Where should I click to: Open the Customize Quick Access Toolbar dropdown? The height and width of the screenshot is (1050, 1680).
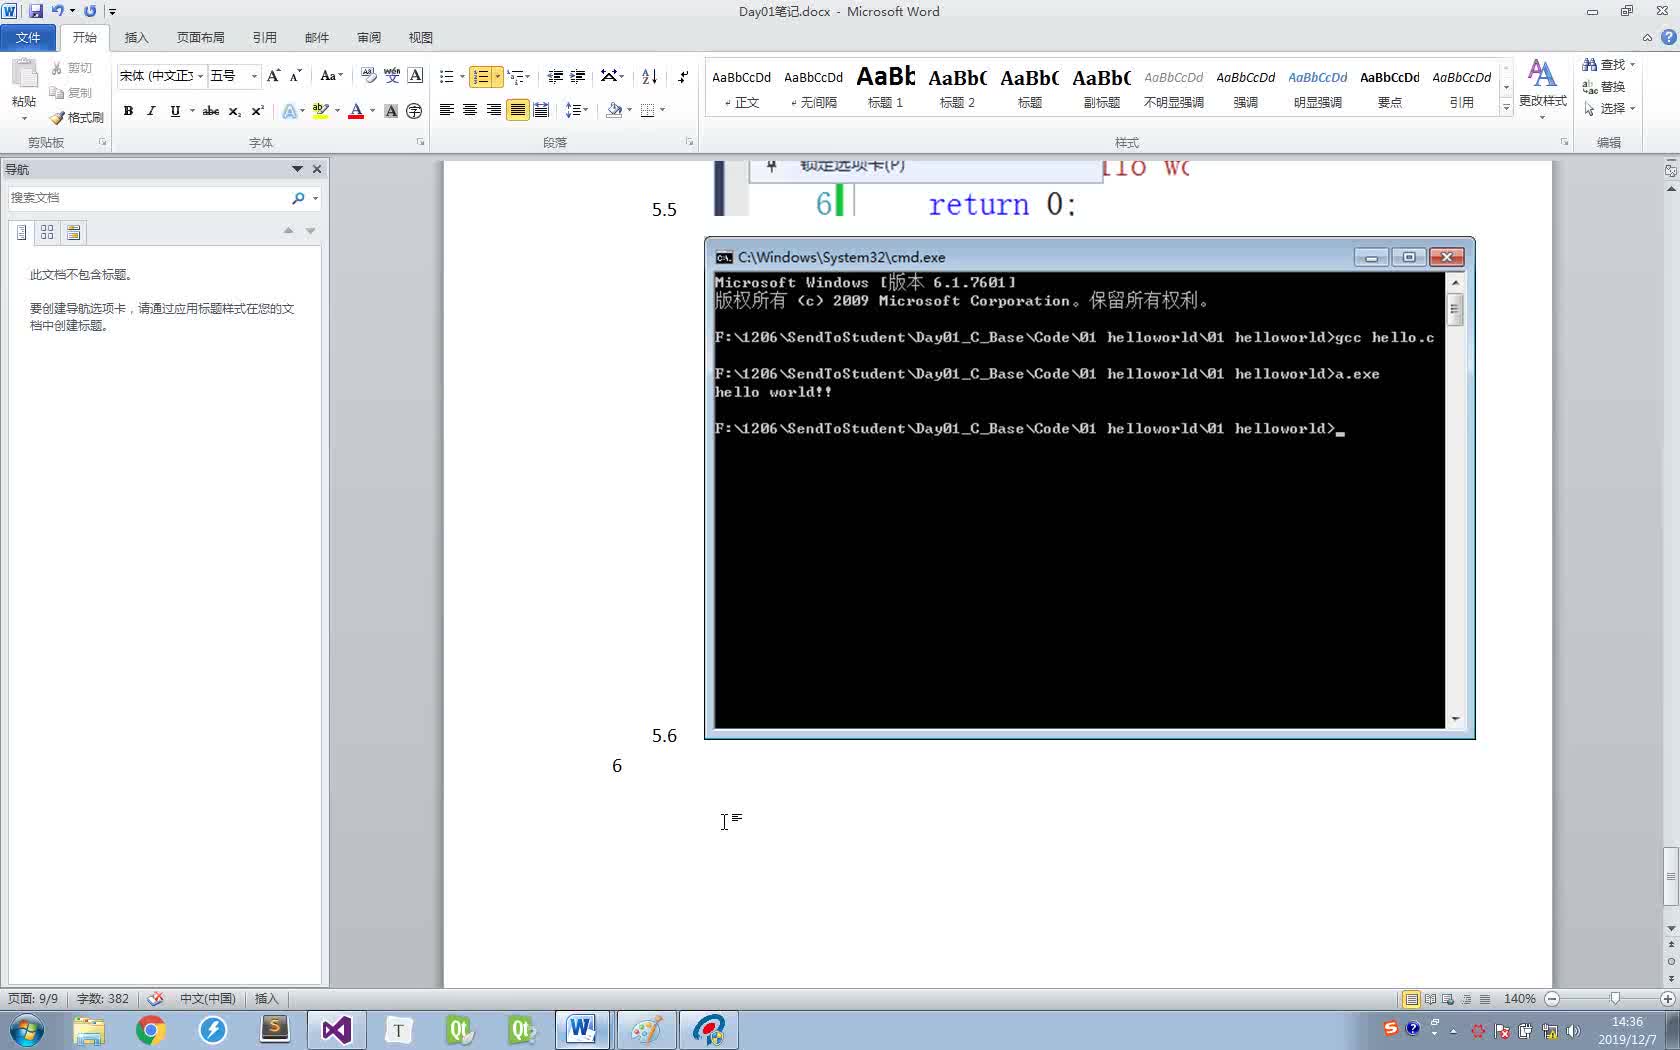112,12
